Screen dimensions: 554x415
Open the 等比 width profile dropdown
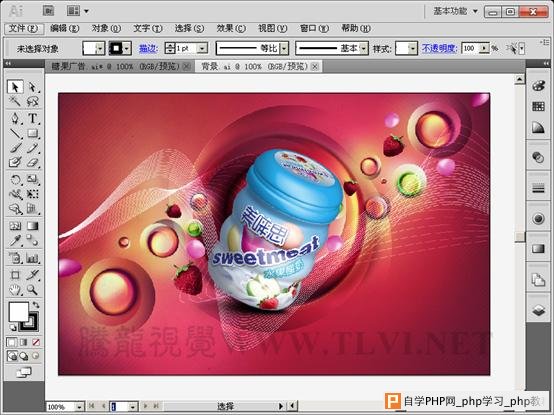pos(284,48)
